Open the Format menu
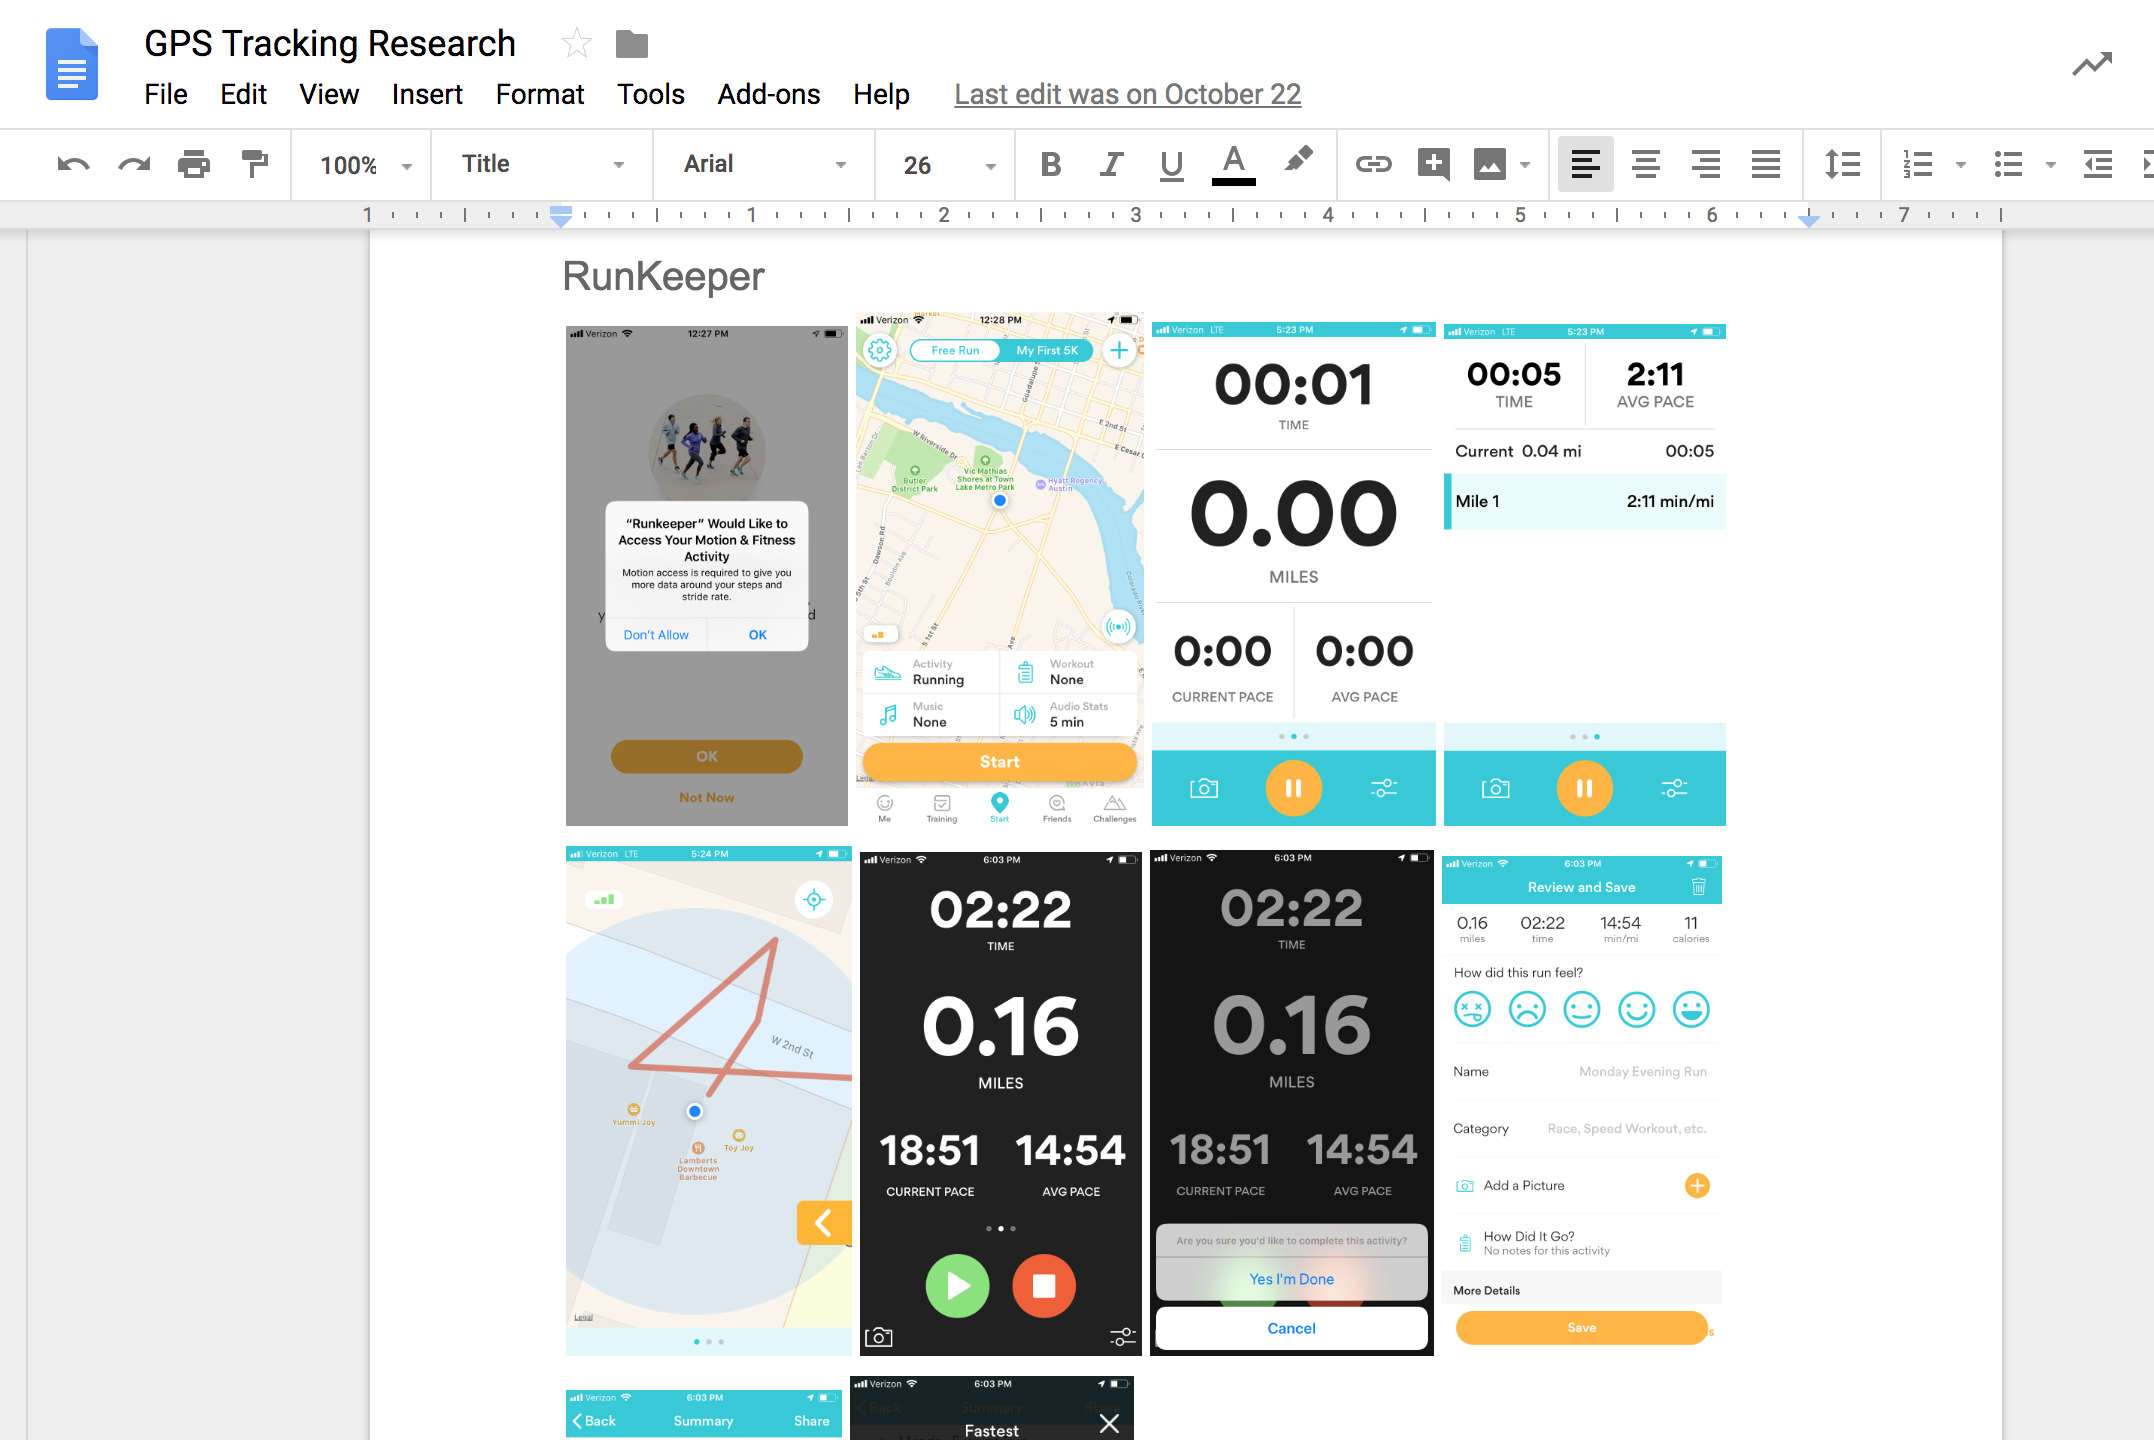This screenshot has height=1440, width=2154. [540, 94]
